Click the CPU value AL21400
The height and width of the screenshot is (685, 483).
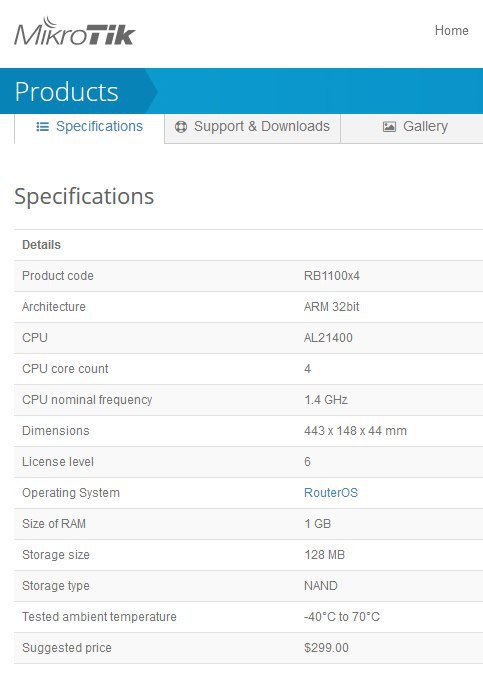click(328, 338)
